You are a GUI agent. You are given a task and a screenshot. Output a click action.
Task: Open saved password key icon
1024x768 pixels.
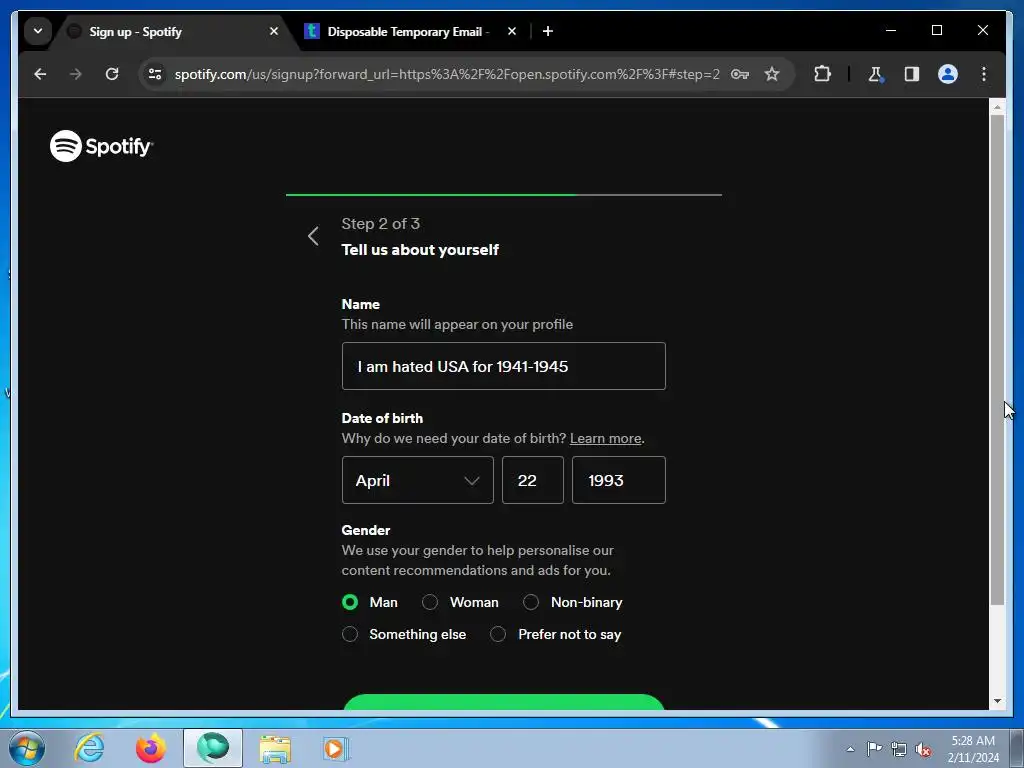(739, 74)
